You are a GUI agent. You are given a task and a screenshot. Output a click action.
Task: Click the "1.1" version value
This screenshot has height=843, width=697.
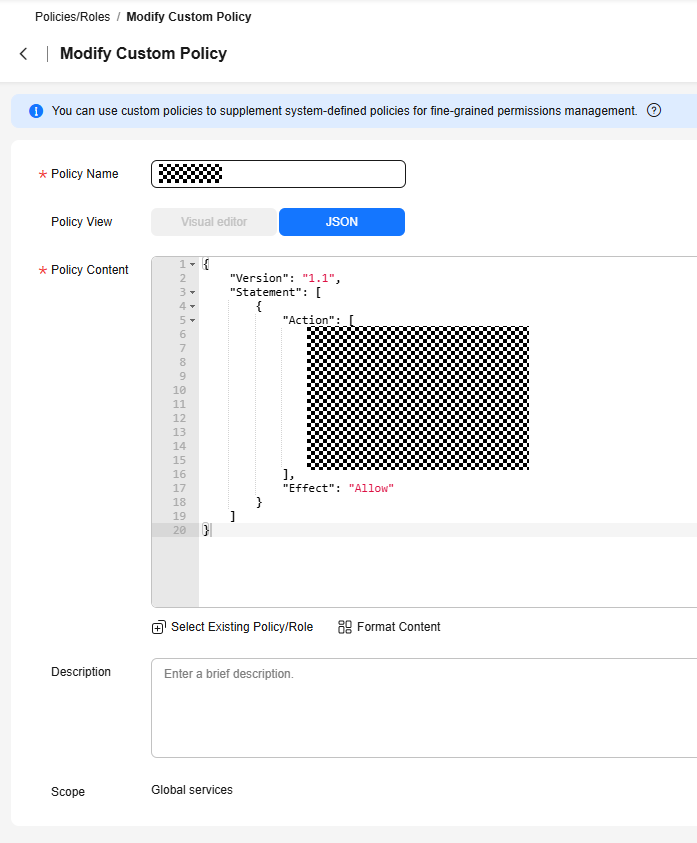click(x=318, y=278)
